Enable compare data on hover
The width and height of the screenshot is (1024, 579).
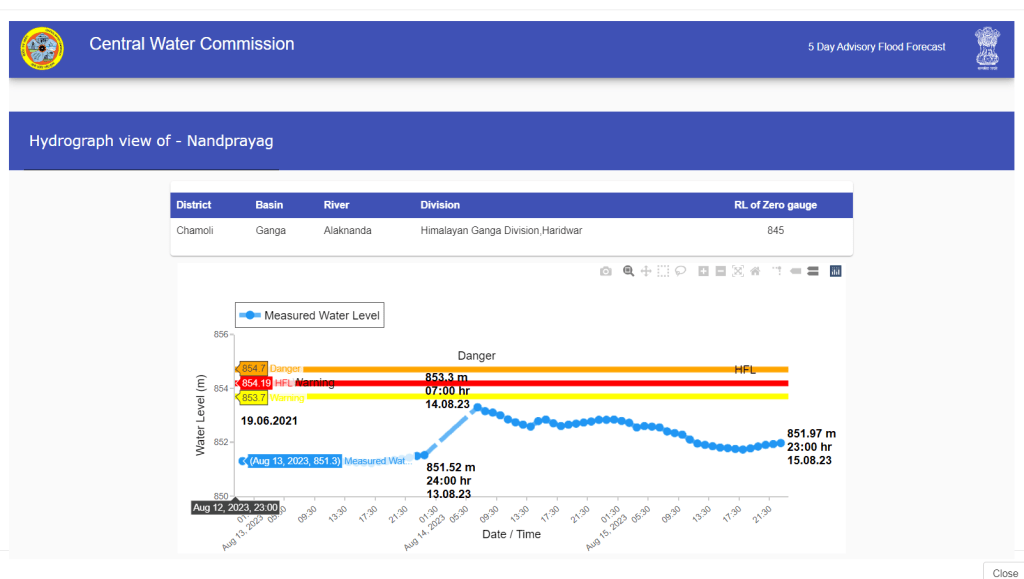pos(813,271)
